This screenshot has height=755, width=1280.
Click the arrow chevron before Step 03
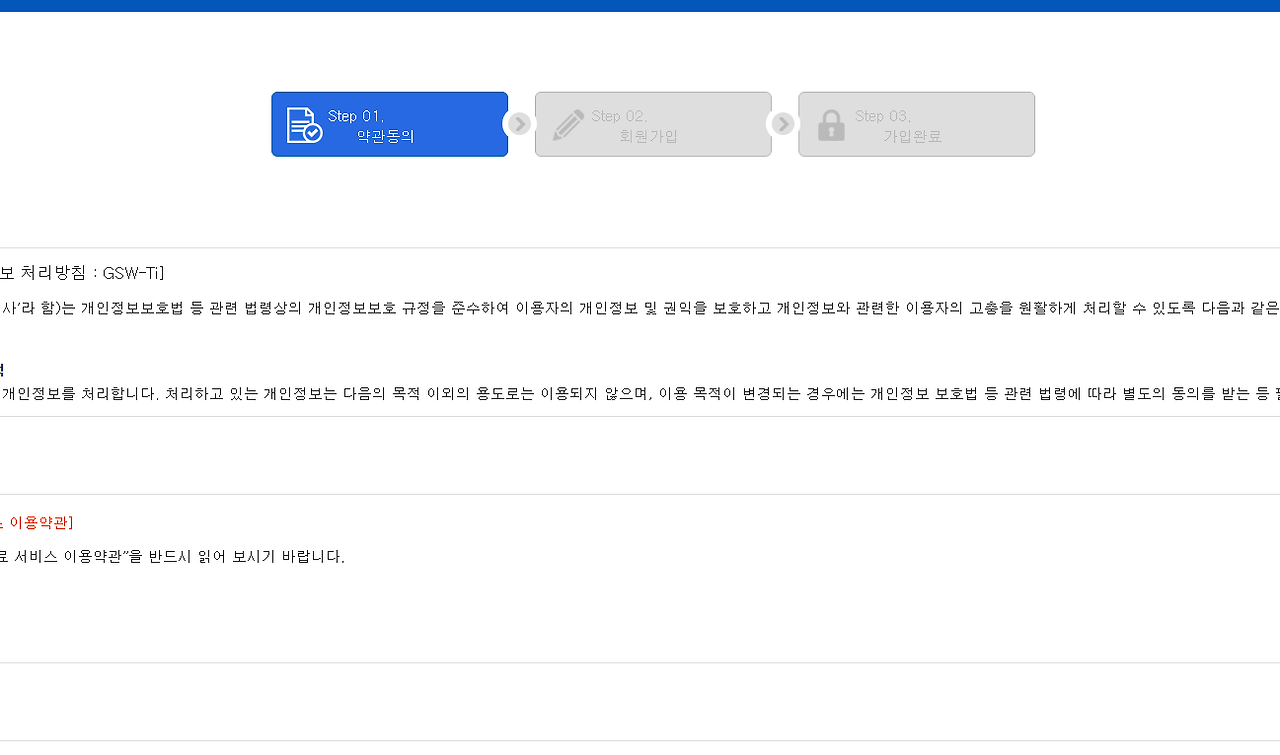(x=781, y=123)
